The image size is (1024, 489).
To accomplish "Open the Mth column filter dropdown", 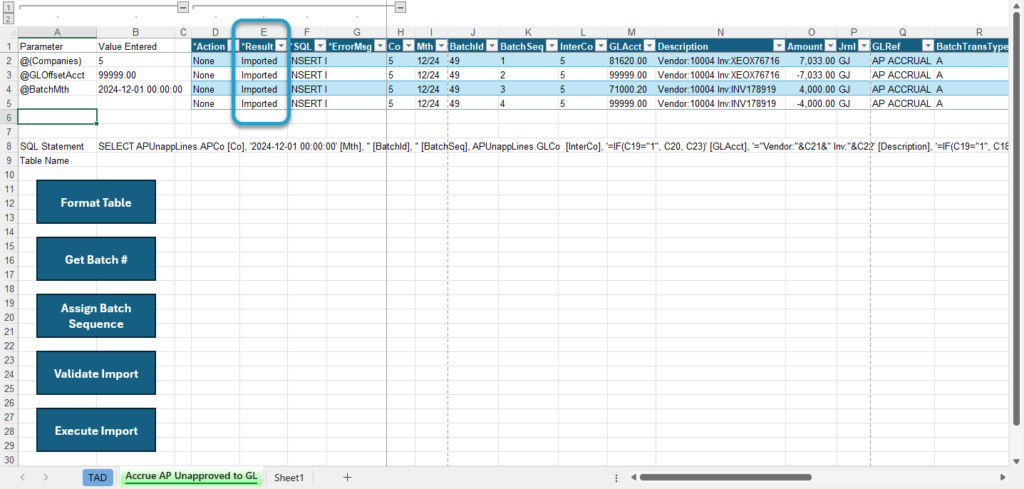I will point(440,46).
